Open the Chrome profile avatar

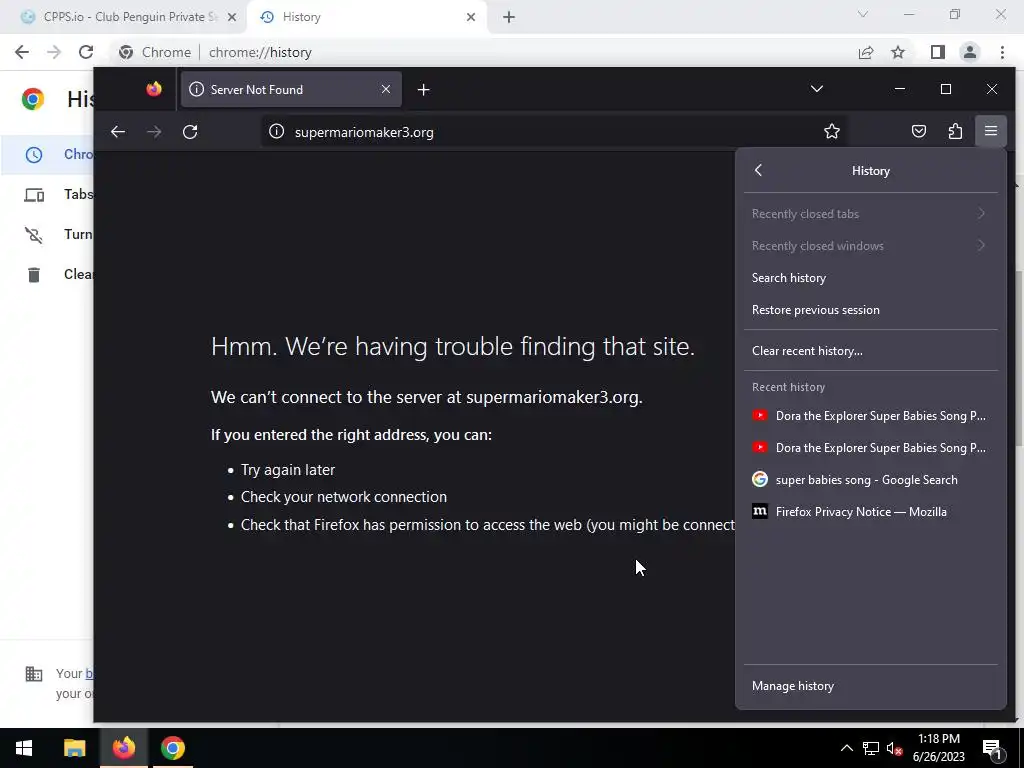pos(970,52)
